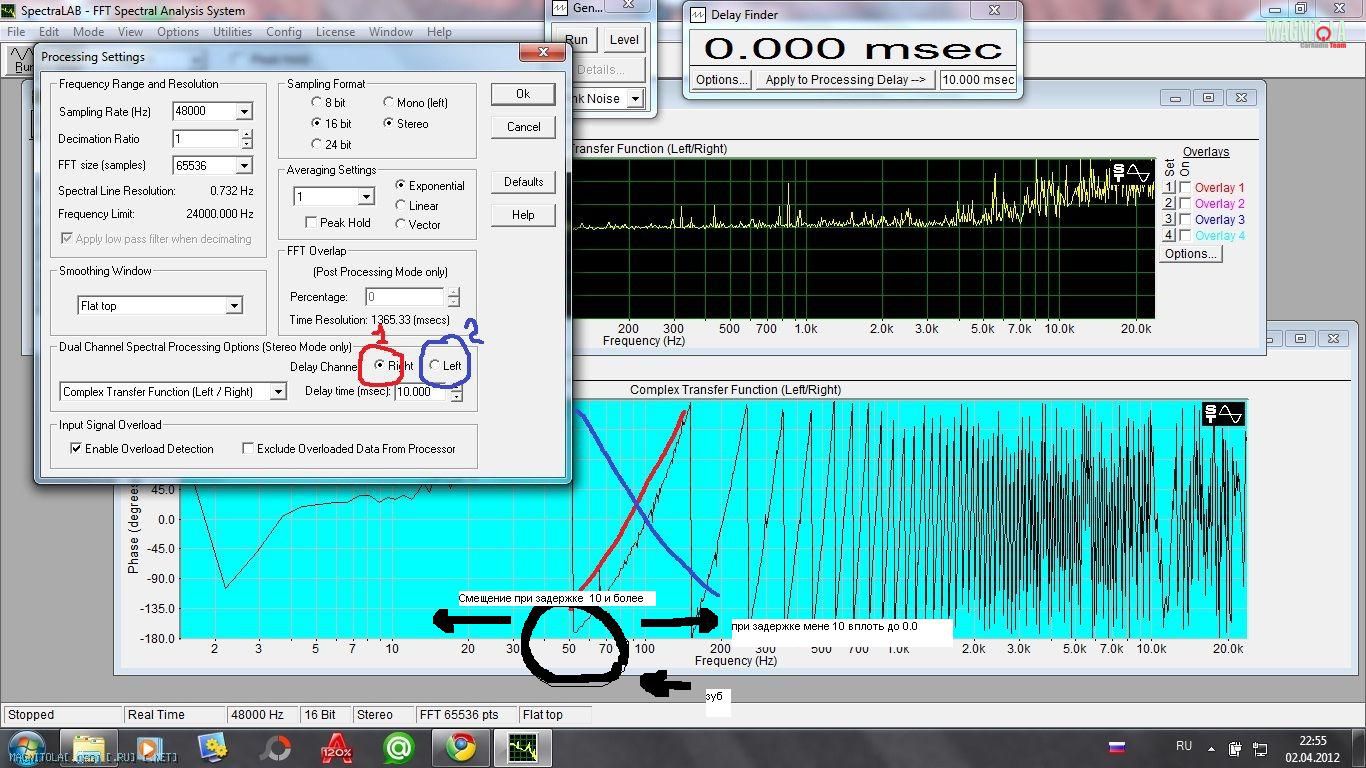Click overlay Set button 4
This screenshot has height=768, width=1366.
coord(1168,235)
